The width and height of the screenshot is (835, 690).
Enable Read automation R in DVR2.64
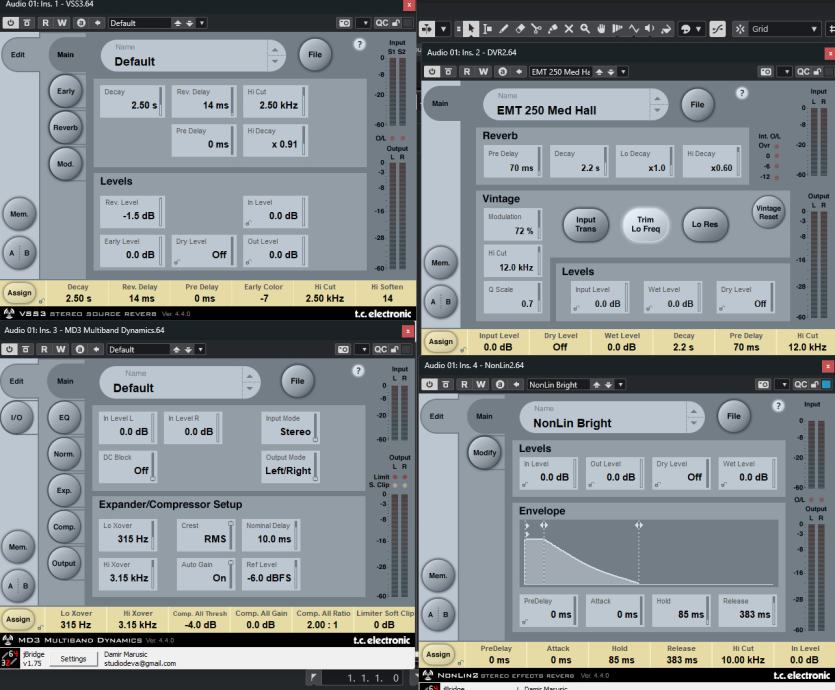pyautogui.click(x=466, y=71)
